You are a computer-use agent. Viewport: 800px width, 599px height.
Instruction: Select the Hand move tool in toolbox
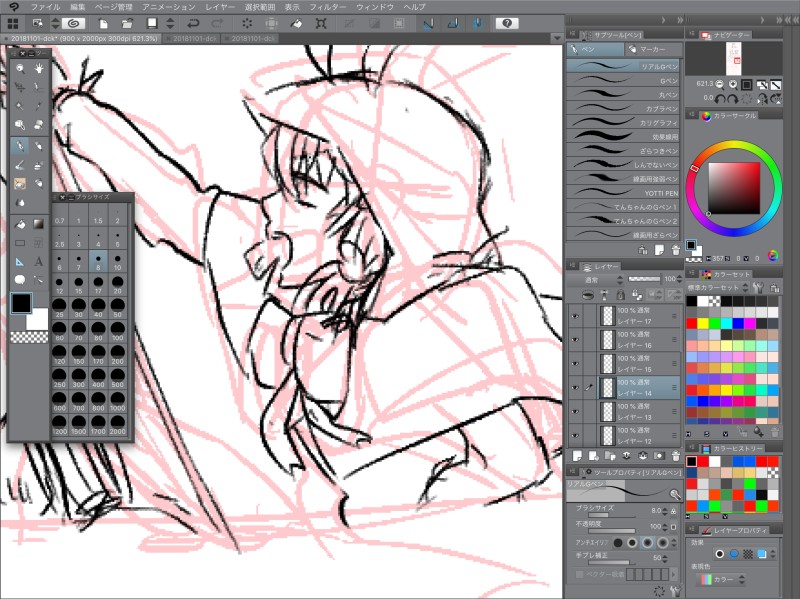point(39,68)
